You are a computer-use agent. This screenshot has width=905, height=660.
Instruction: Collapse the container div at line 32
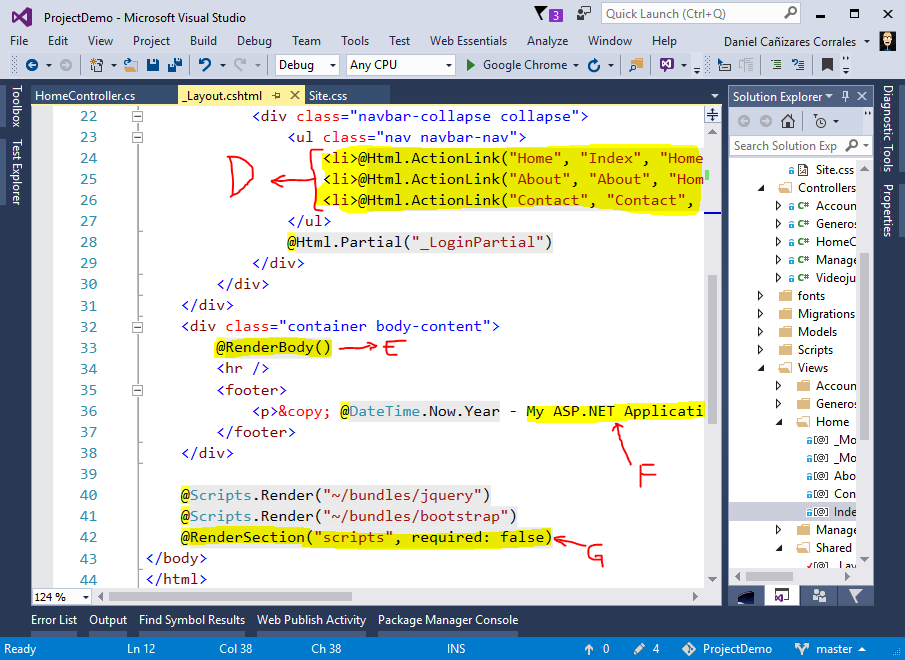coord(137,327)
